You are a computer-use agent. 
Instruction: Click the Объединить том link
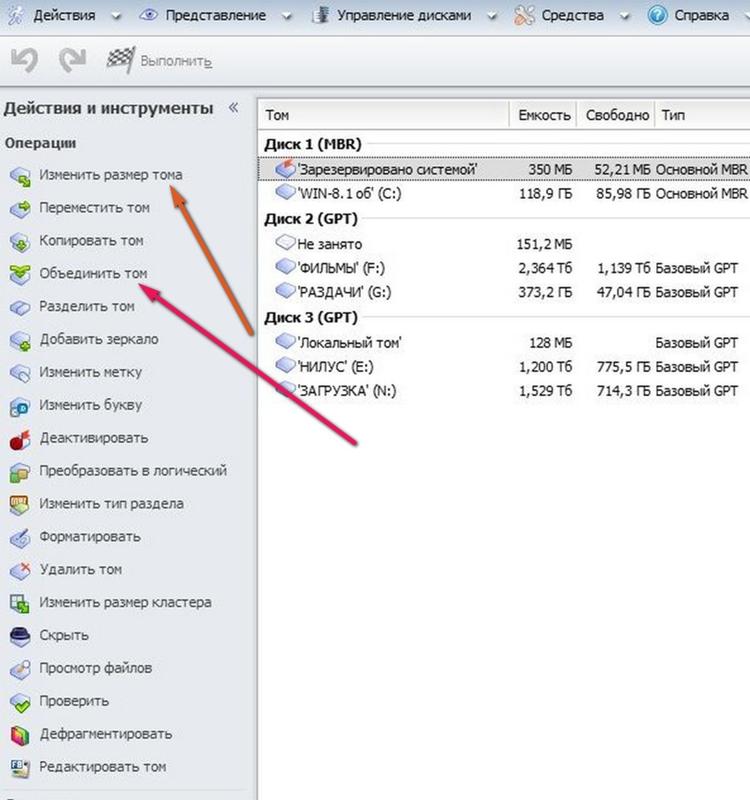click(93, 273)
